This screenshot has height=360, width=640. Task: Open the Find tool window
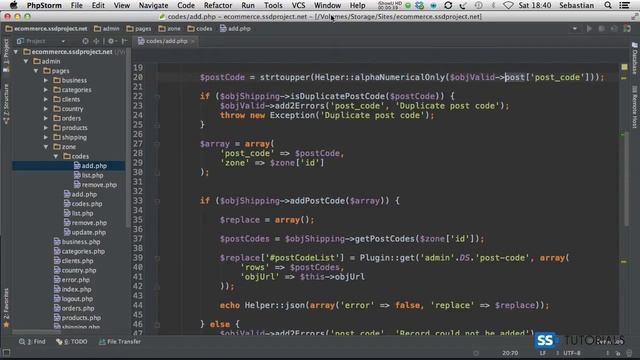coord(32,342)
